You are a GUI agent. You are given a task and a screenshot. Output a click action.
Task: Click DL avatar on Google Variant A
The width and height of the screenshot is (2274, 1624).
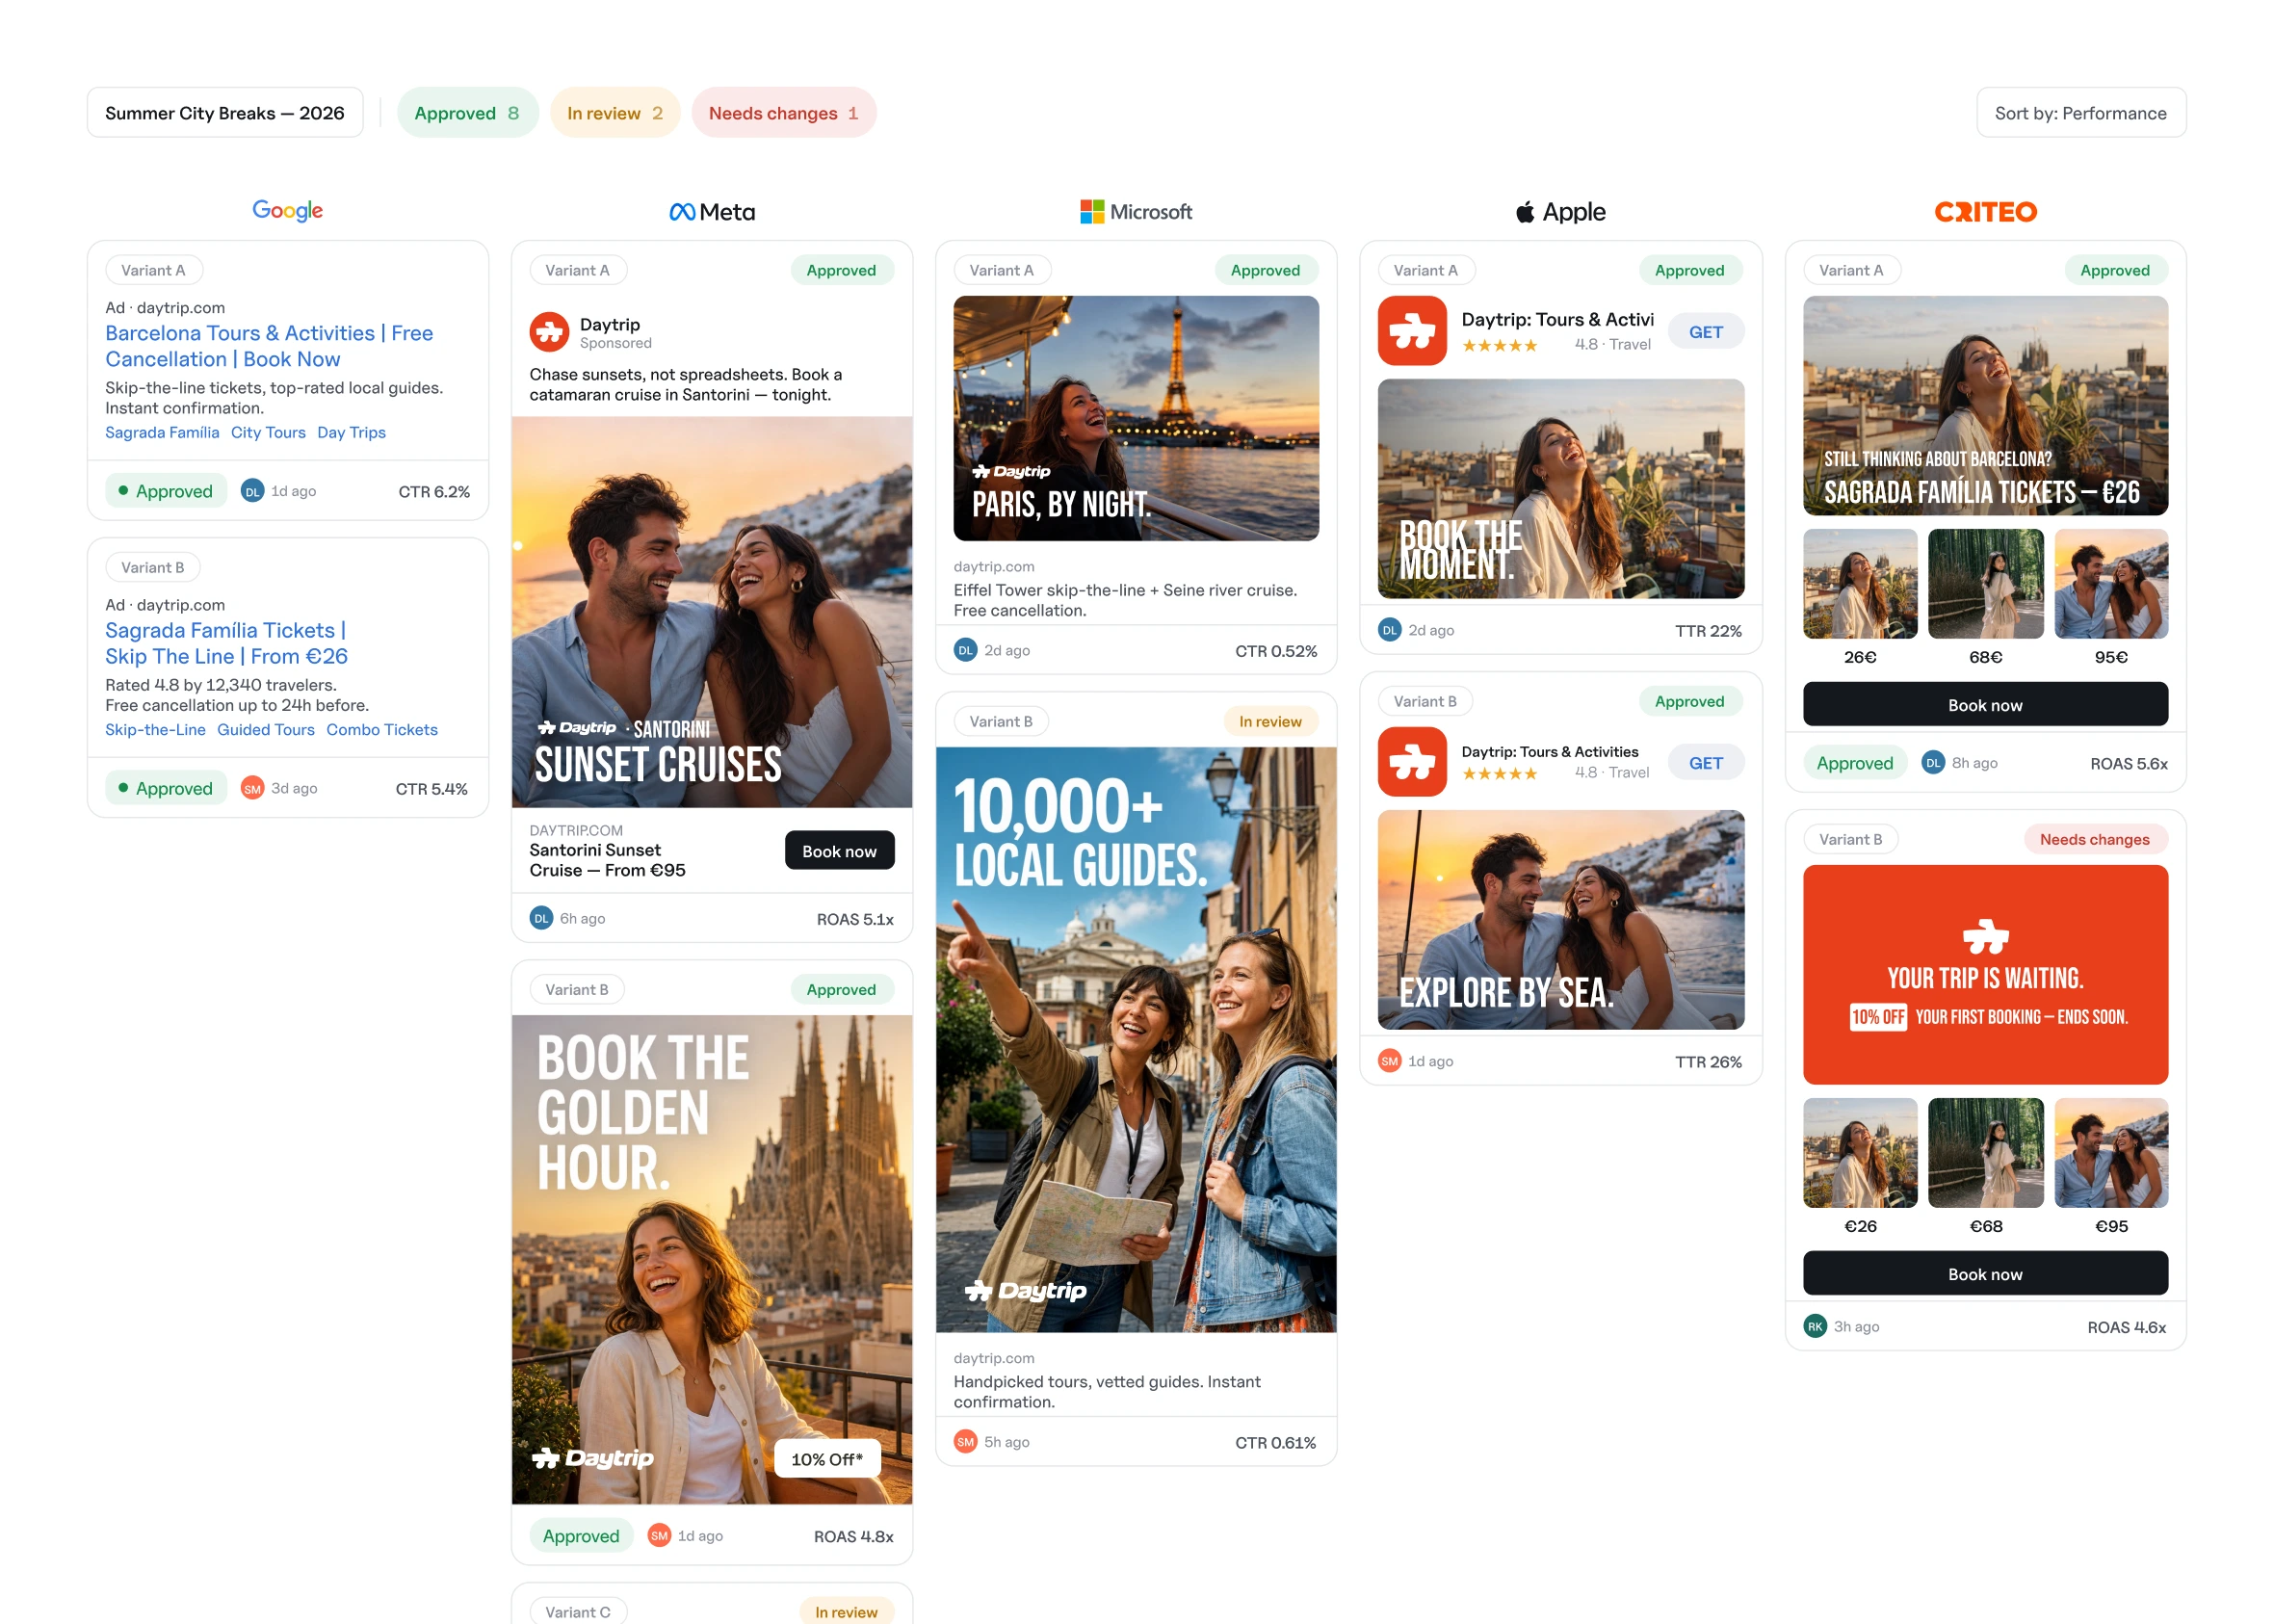252,491
